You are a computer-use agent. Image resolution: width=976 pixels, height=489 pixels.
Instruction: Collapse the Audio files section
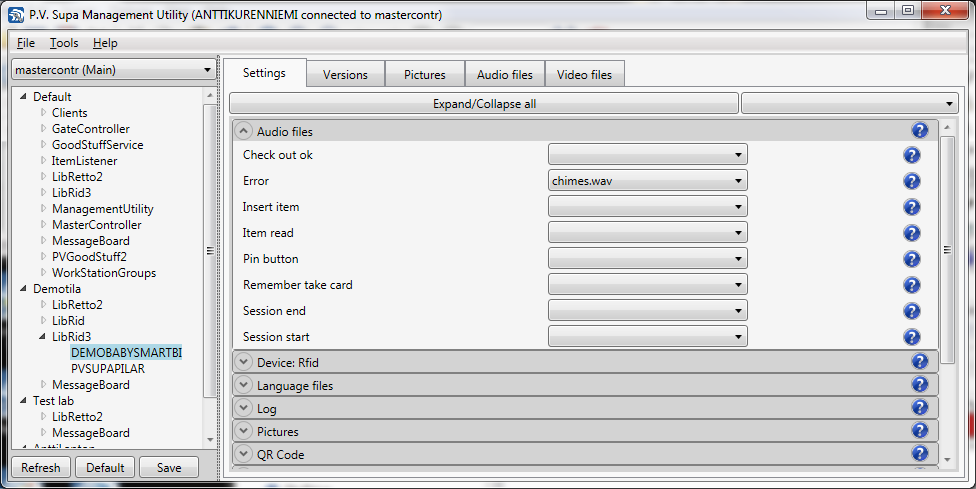[x=245, y=131]
